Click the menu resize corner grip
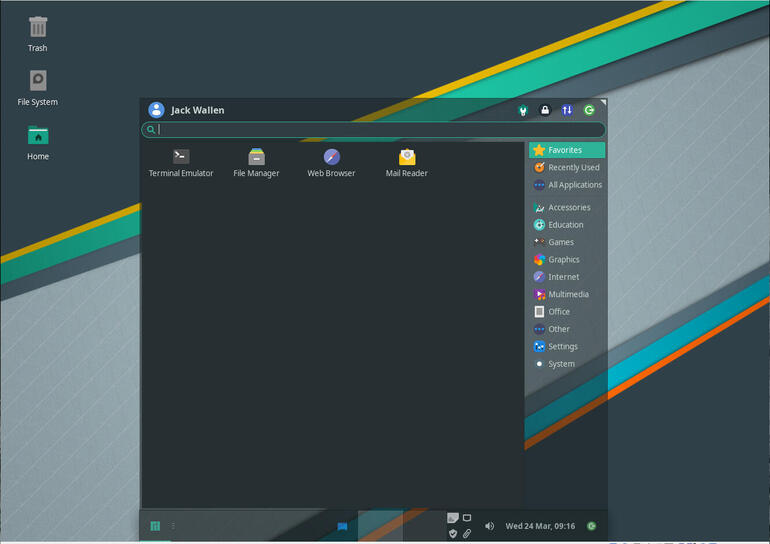This screenshot has height=544, width=770. pyautogui.click(x=604, y=102)
